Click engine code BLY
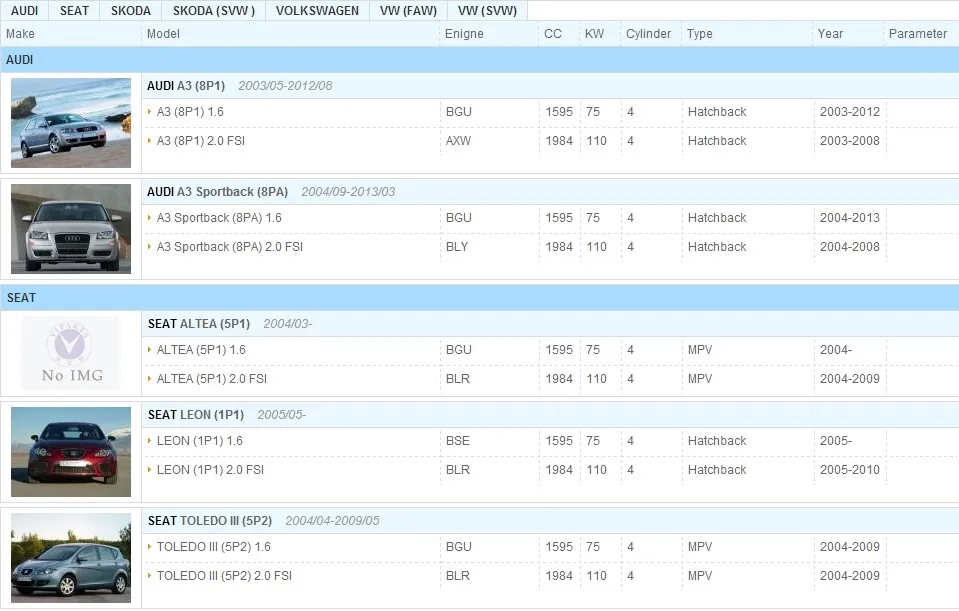This screenshot has width=959, height=611. tap(457, 246)
